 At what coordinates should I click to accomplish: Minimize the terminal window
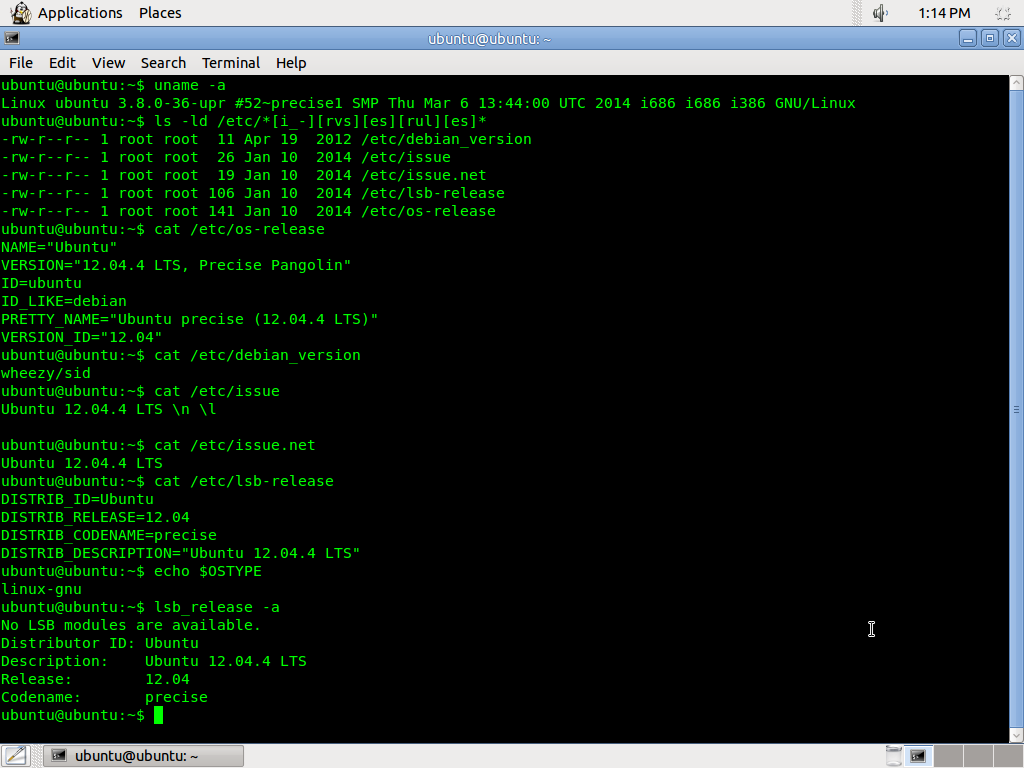[x=968, y=39]
